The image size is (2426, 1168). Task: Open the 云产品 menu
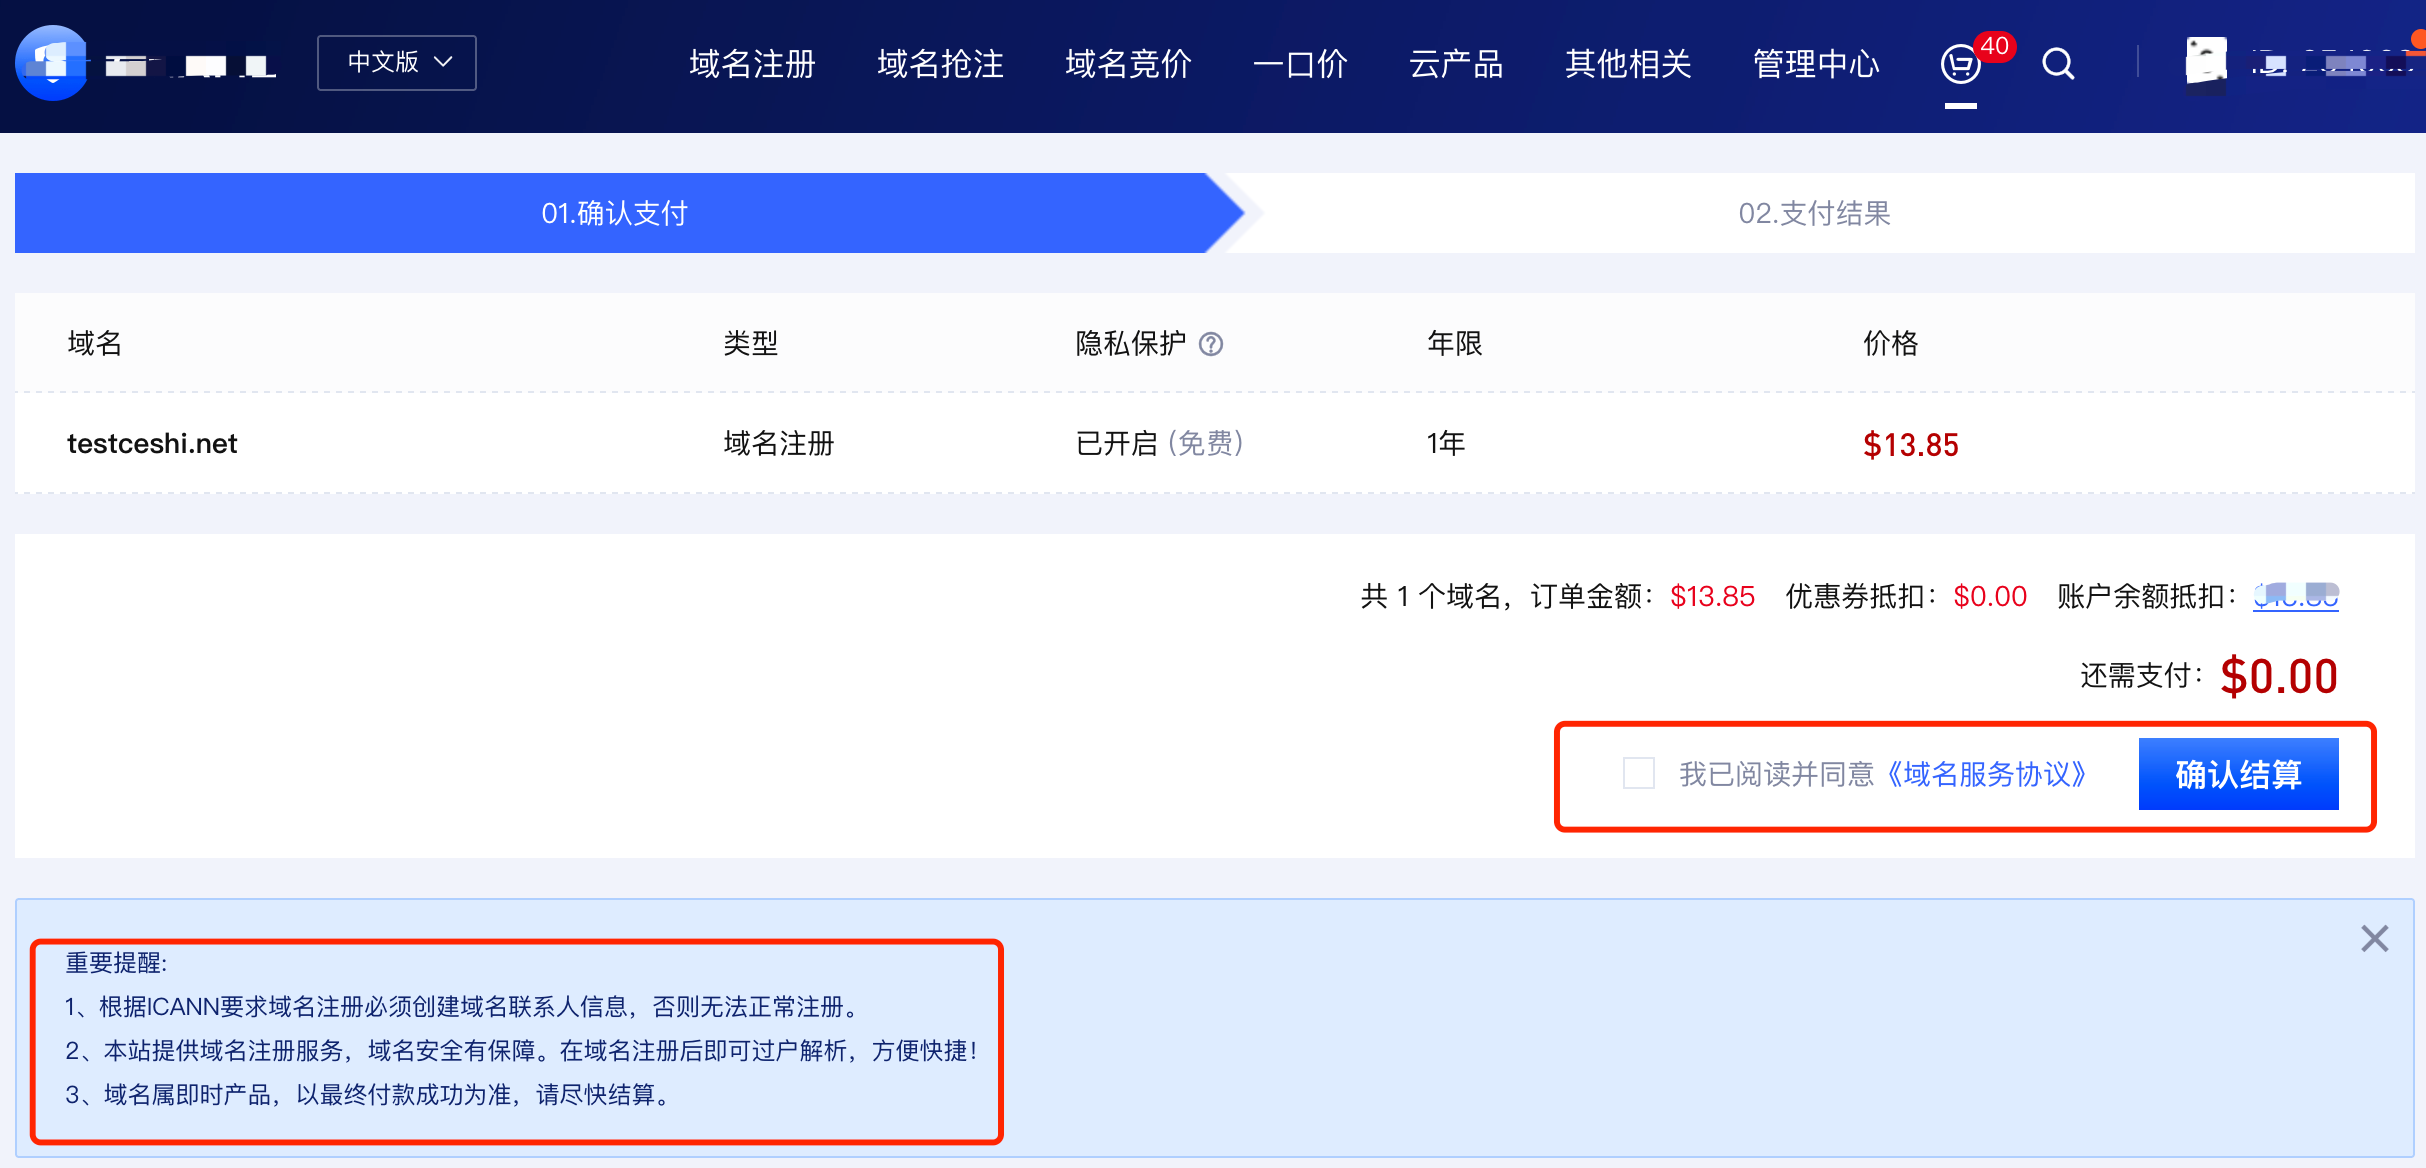1456,64
